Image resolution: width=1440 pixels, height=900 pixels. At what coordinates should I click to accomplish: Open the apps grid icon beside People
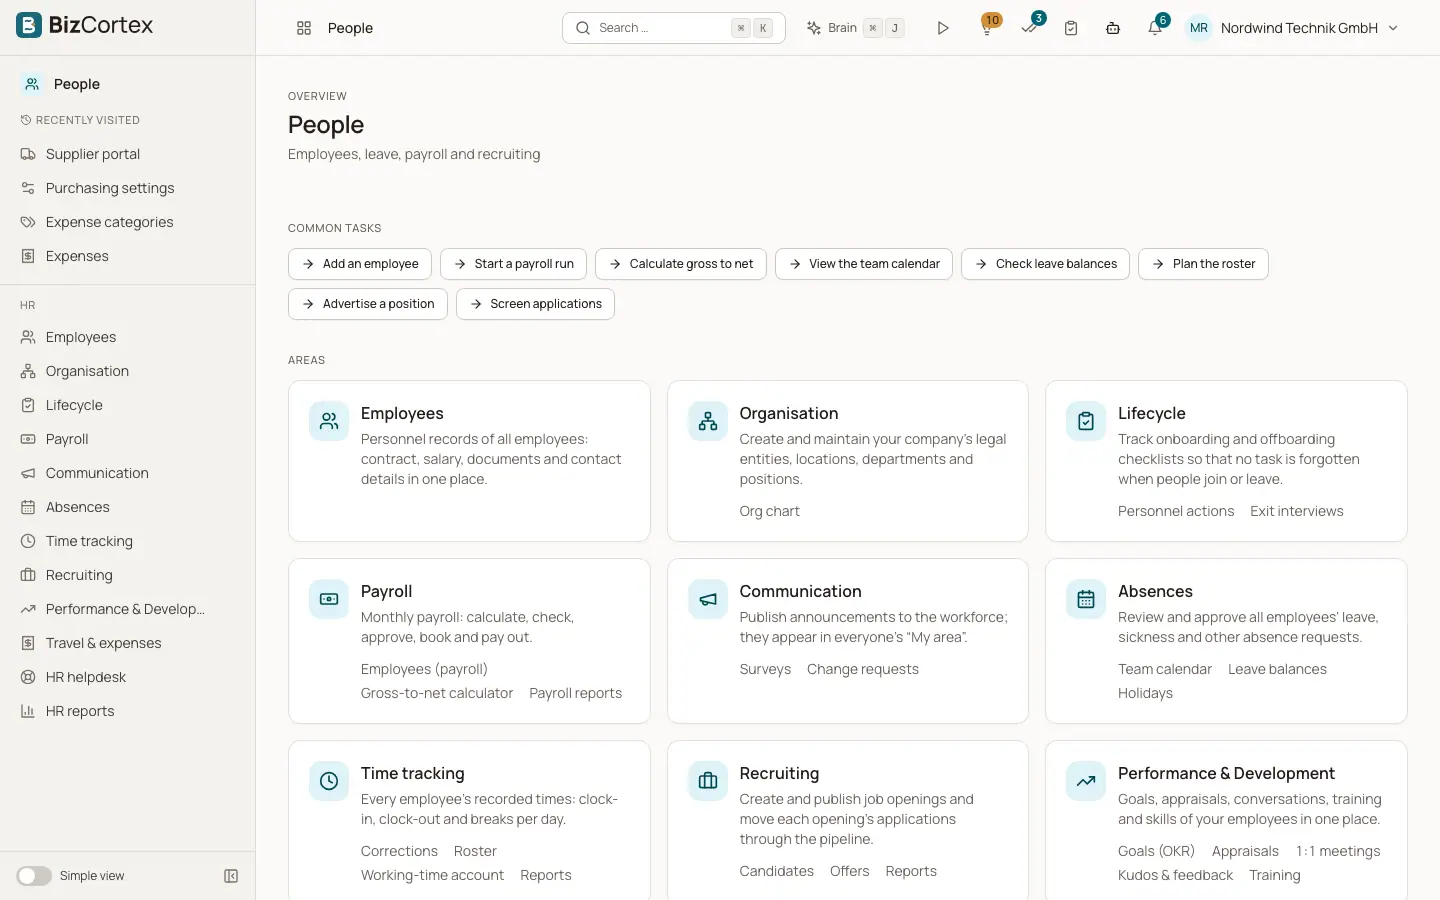click(x=304, y=28)
